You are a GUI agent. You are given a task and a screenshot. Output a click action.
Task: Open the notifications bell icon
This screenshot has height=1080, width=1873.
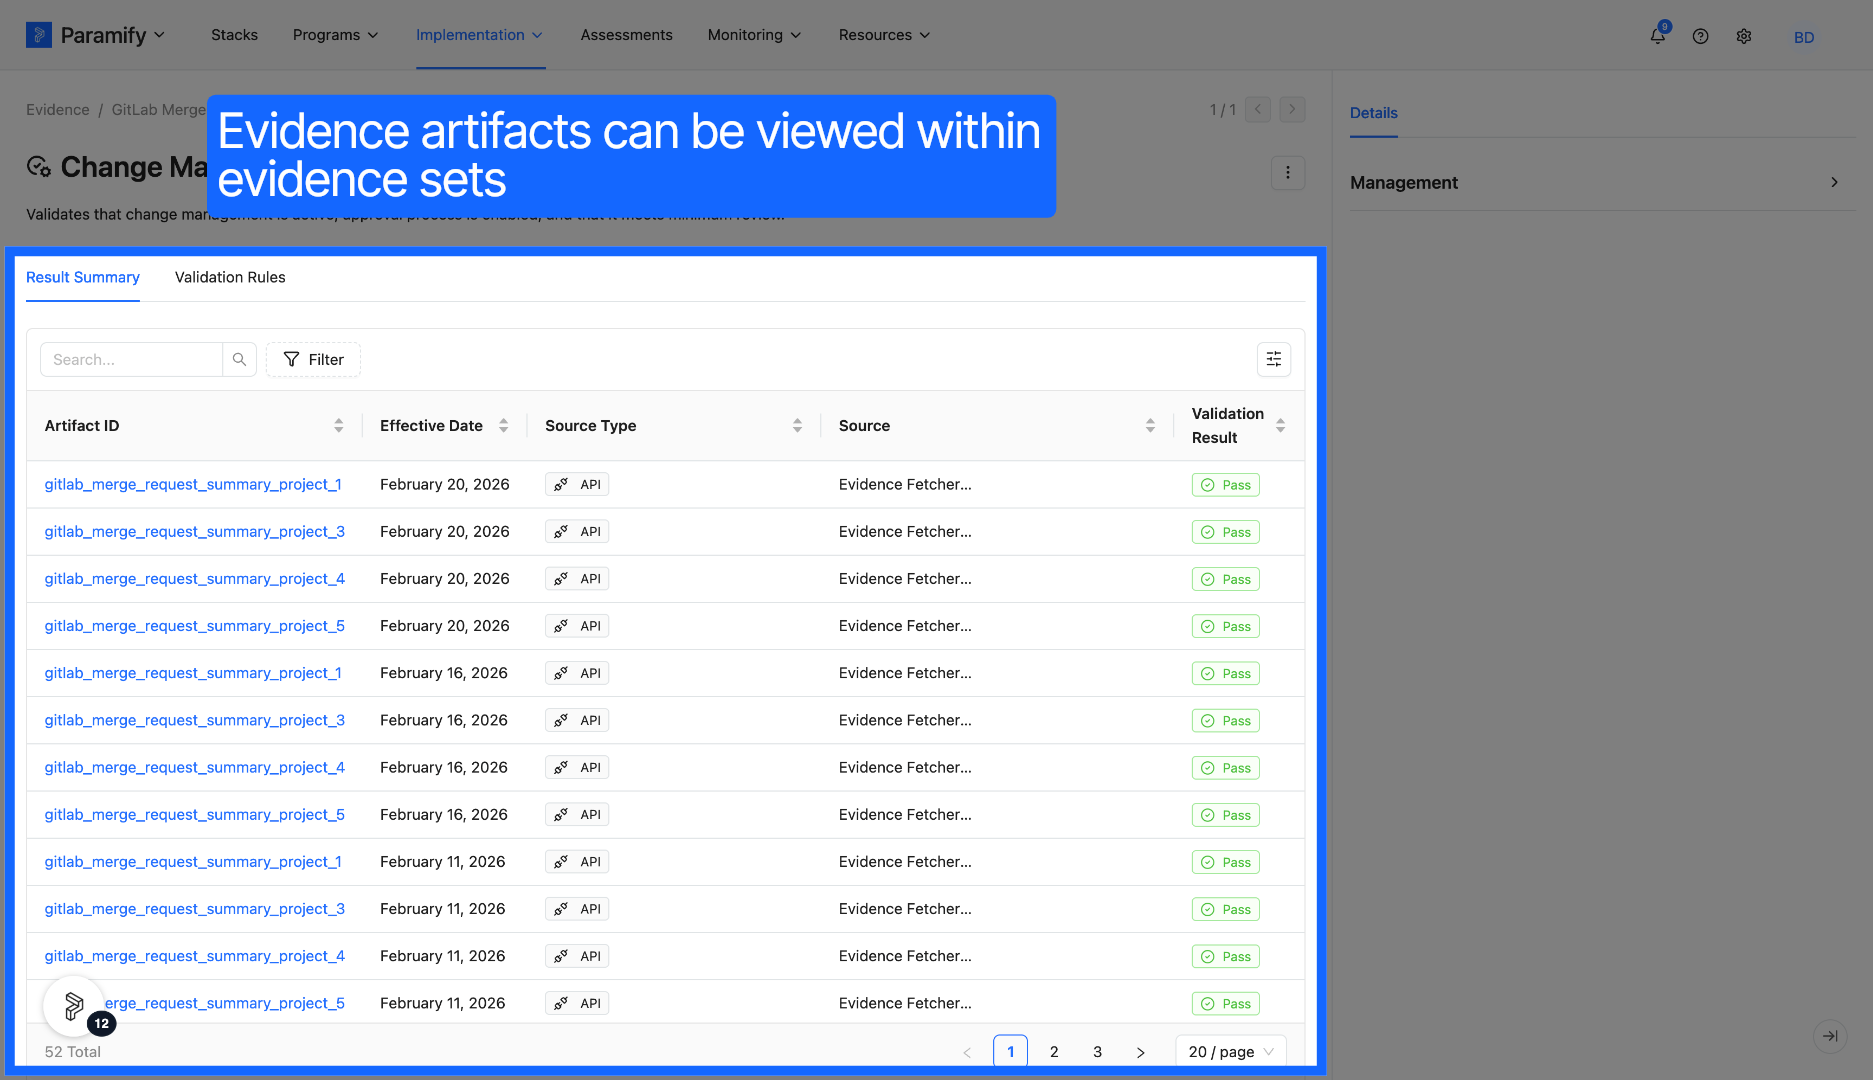click(x=1658, y=35)
